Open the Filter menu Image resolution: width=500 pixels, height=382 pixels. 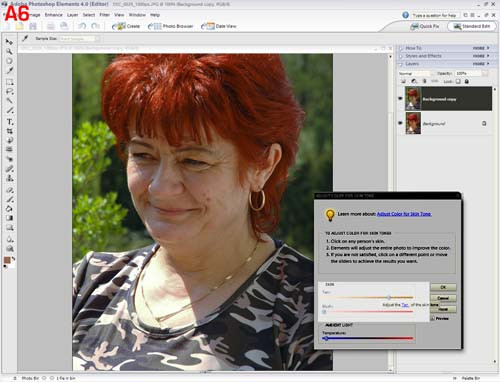click(104, 15)
